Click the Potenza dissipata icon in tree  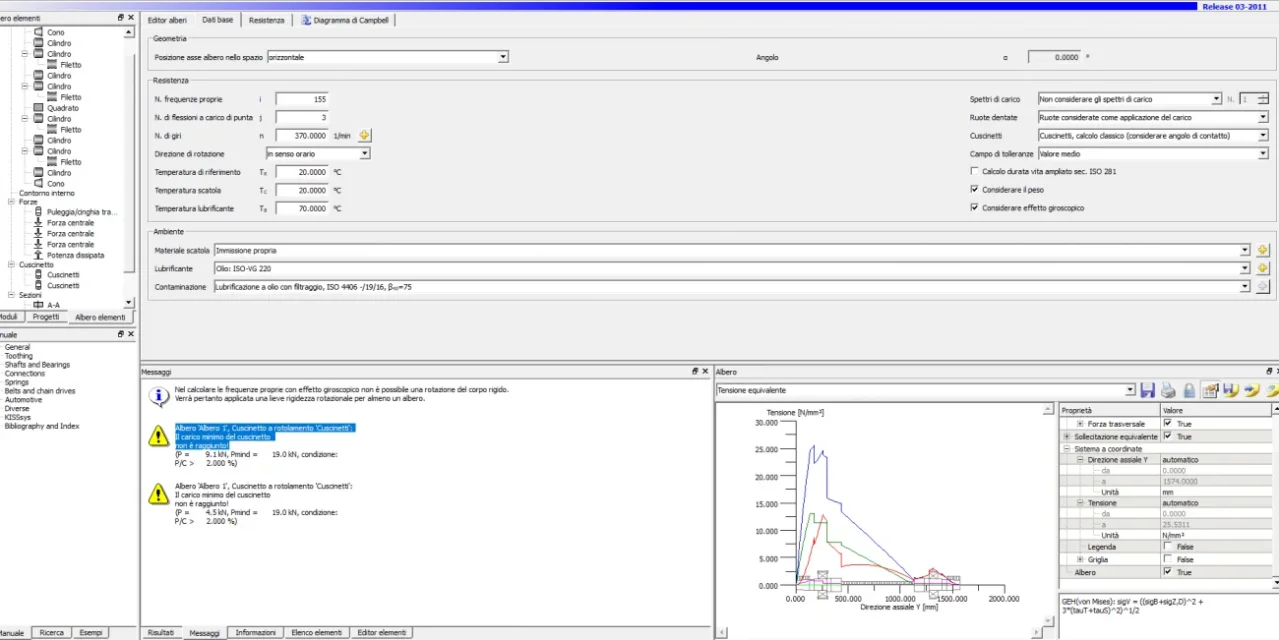(39, 255)
